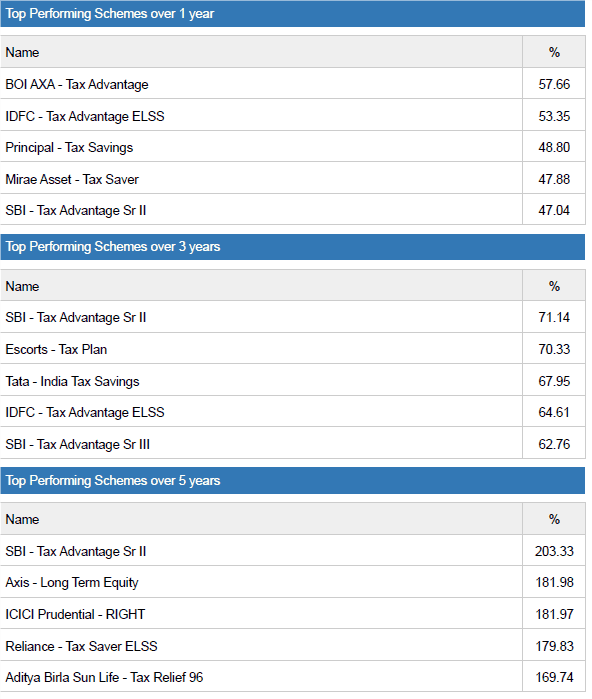Select SBI - Tax Advantage Sr II with 203.33 return
Image resolution: width=592 pixels, height=699 pixels.
pyautogui.click(x=76, y=551)
